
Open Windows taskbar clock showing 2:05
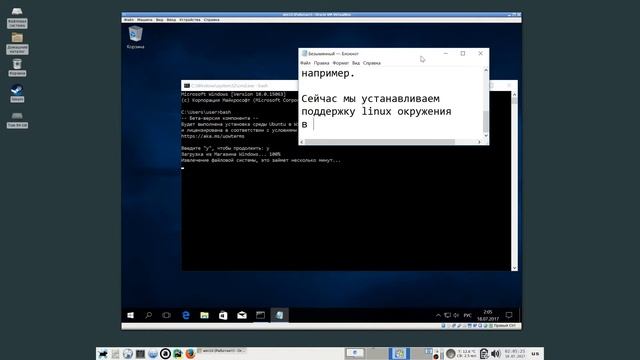488,315
